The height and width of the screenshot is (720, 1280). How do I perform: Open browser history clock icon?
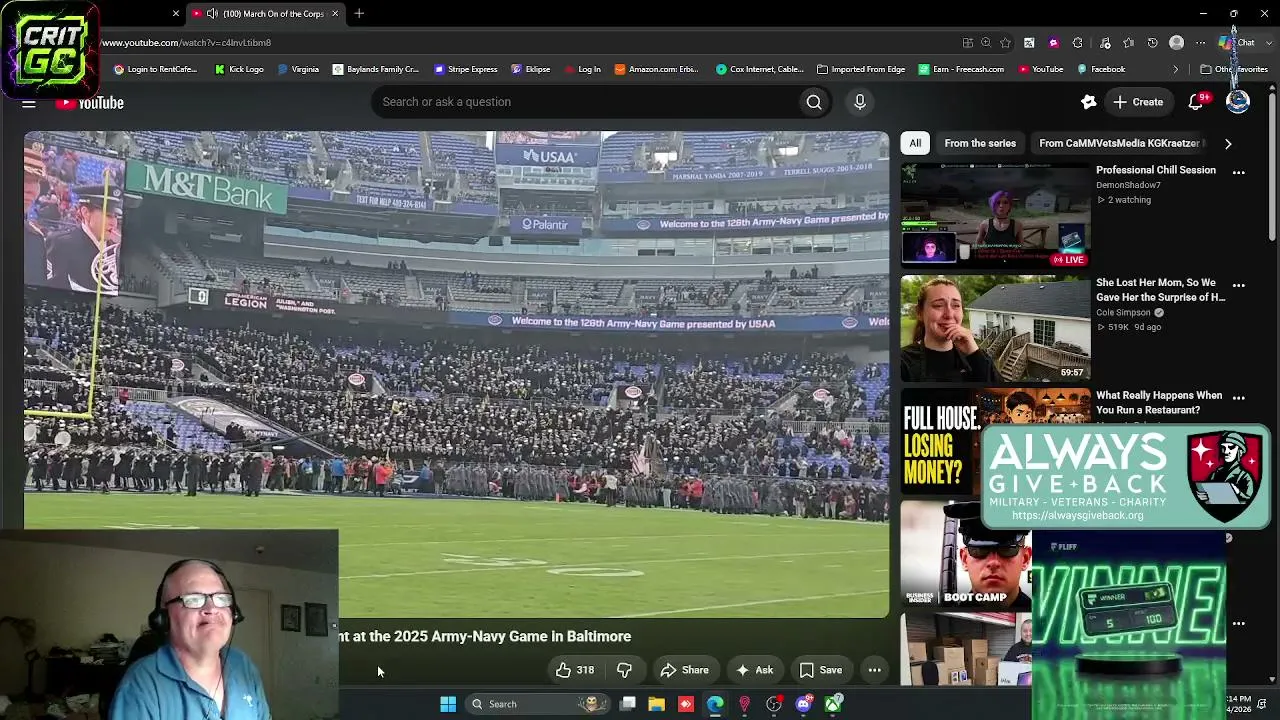click(x=1152, y=43)
